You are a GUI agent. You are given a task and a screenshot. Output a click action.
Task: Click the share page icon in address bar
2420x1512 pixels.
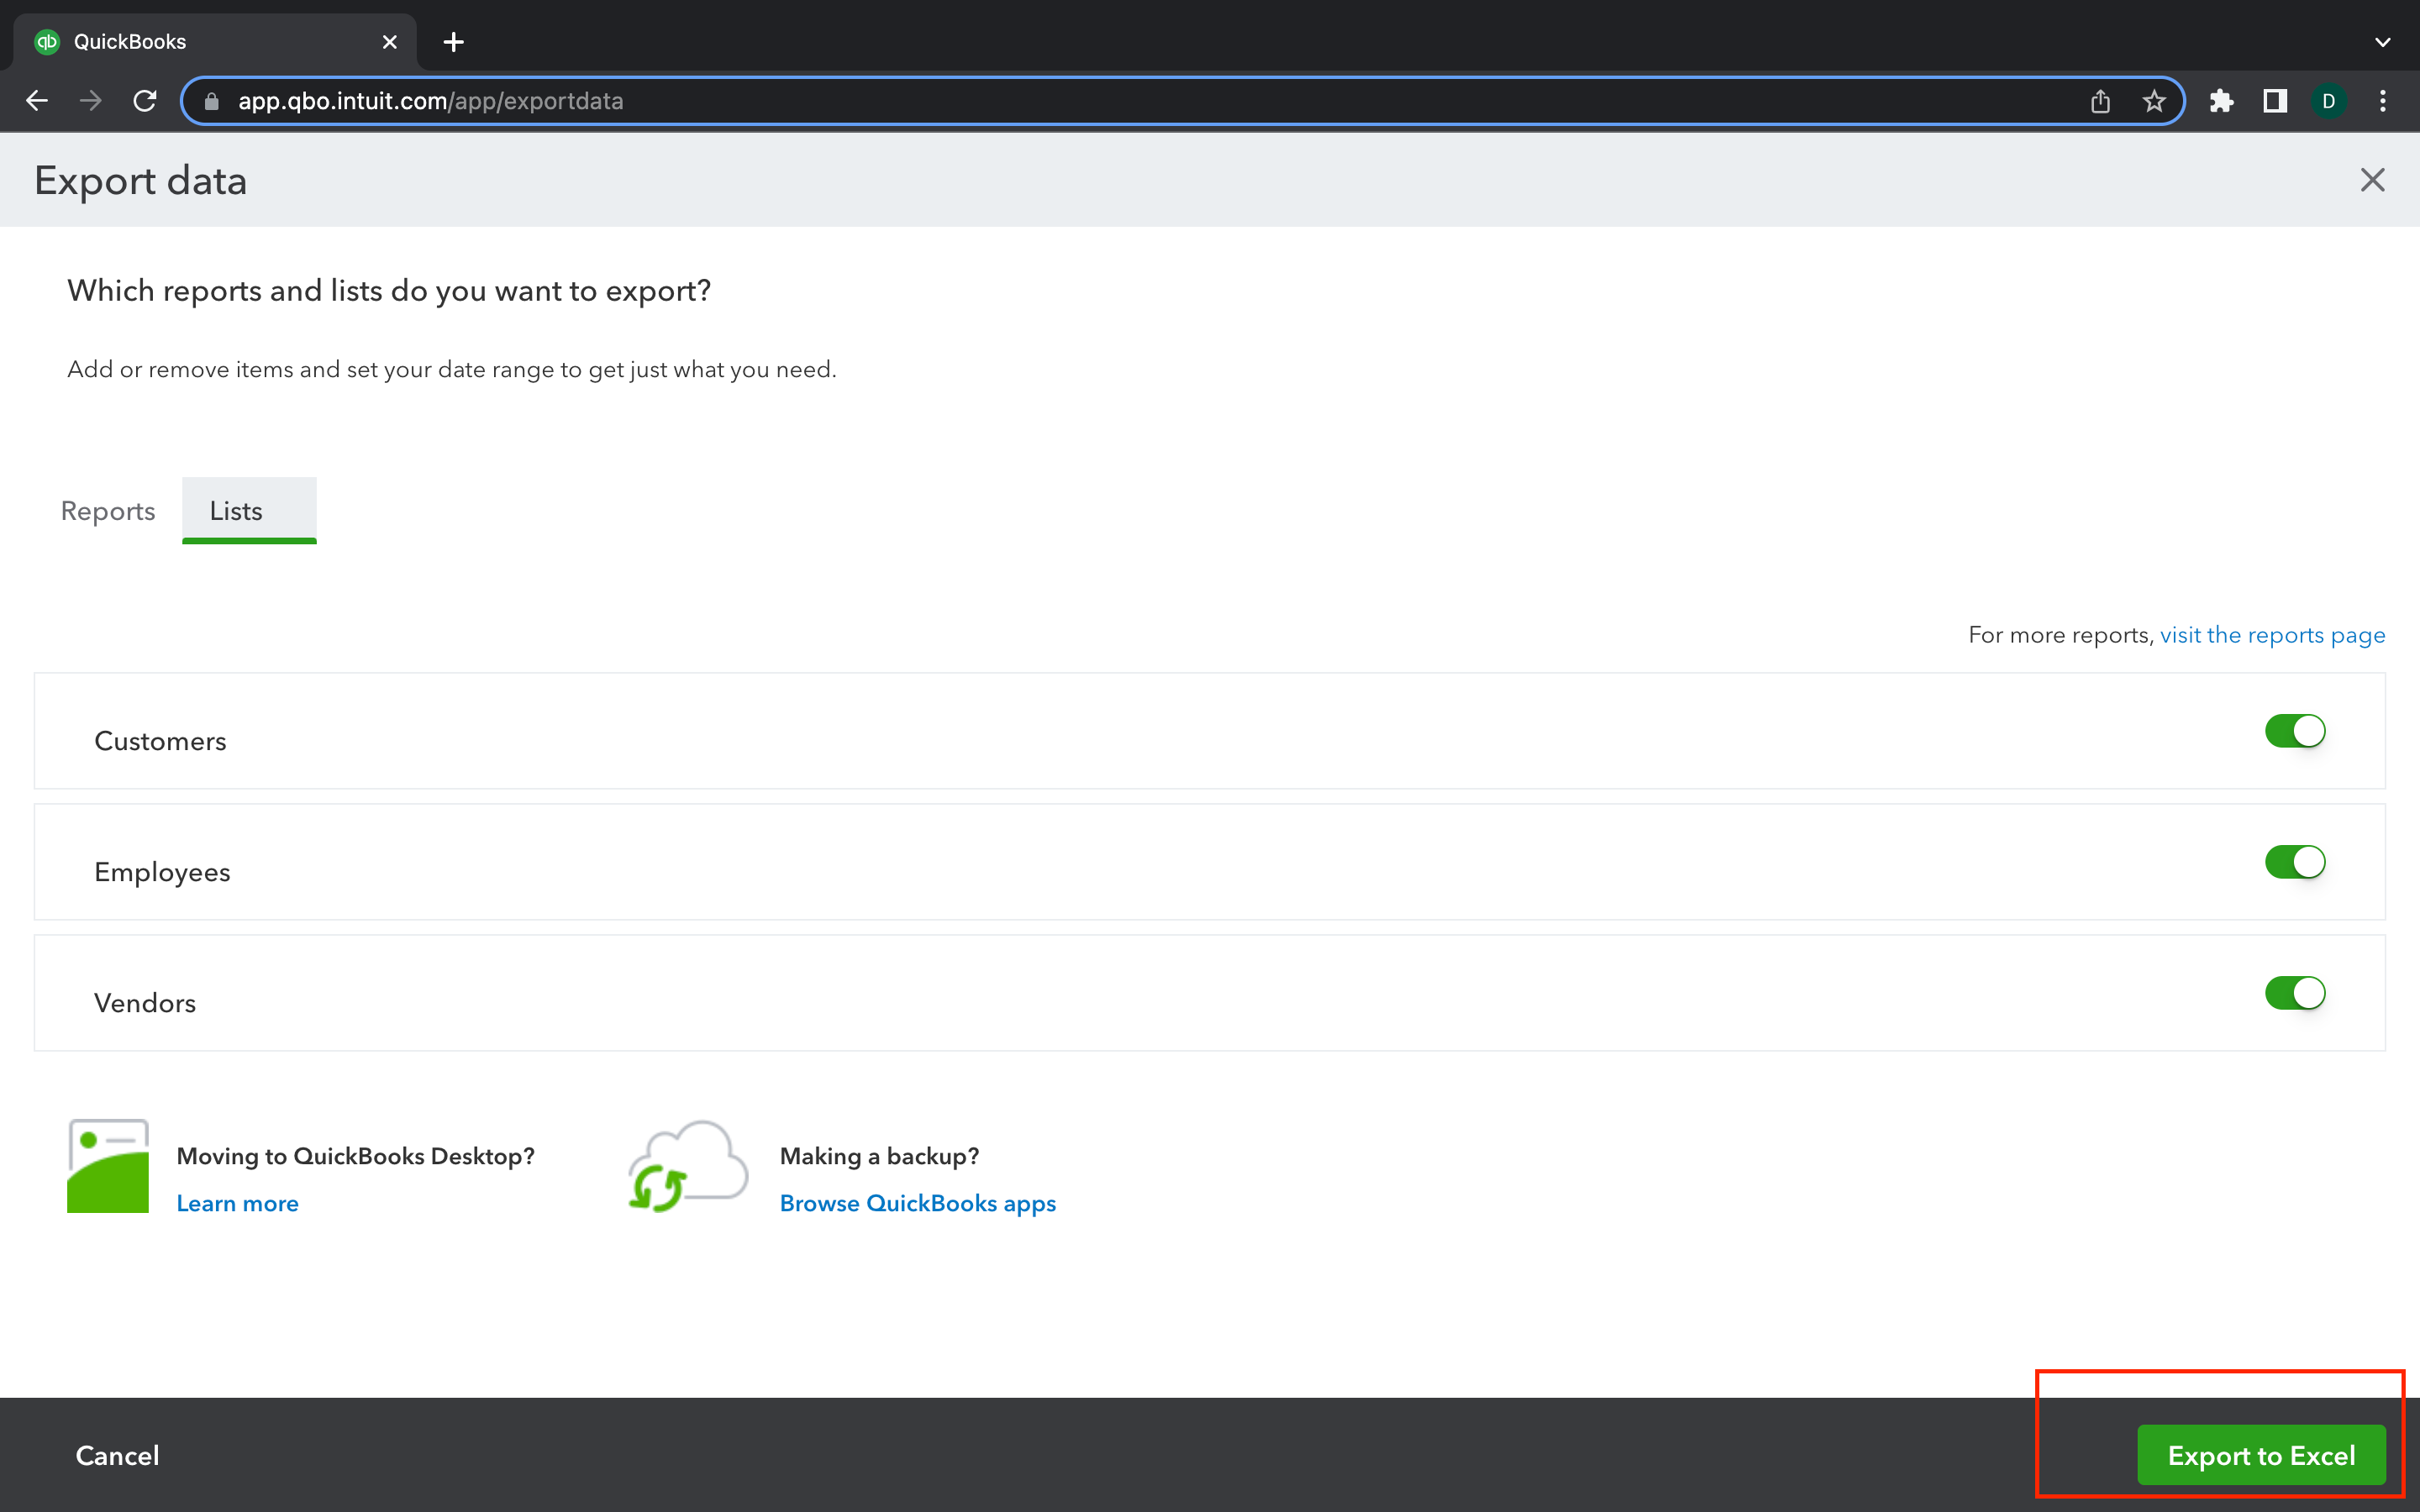pyautogui.click(x=2100, y=101)
